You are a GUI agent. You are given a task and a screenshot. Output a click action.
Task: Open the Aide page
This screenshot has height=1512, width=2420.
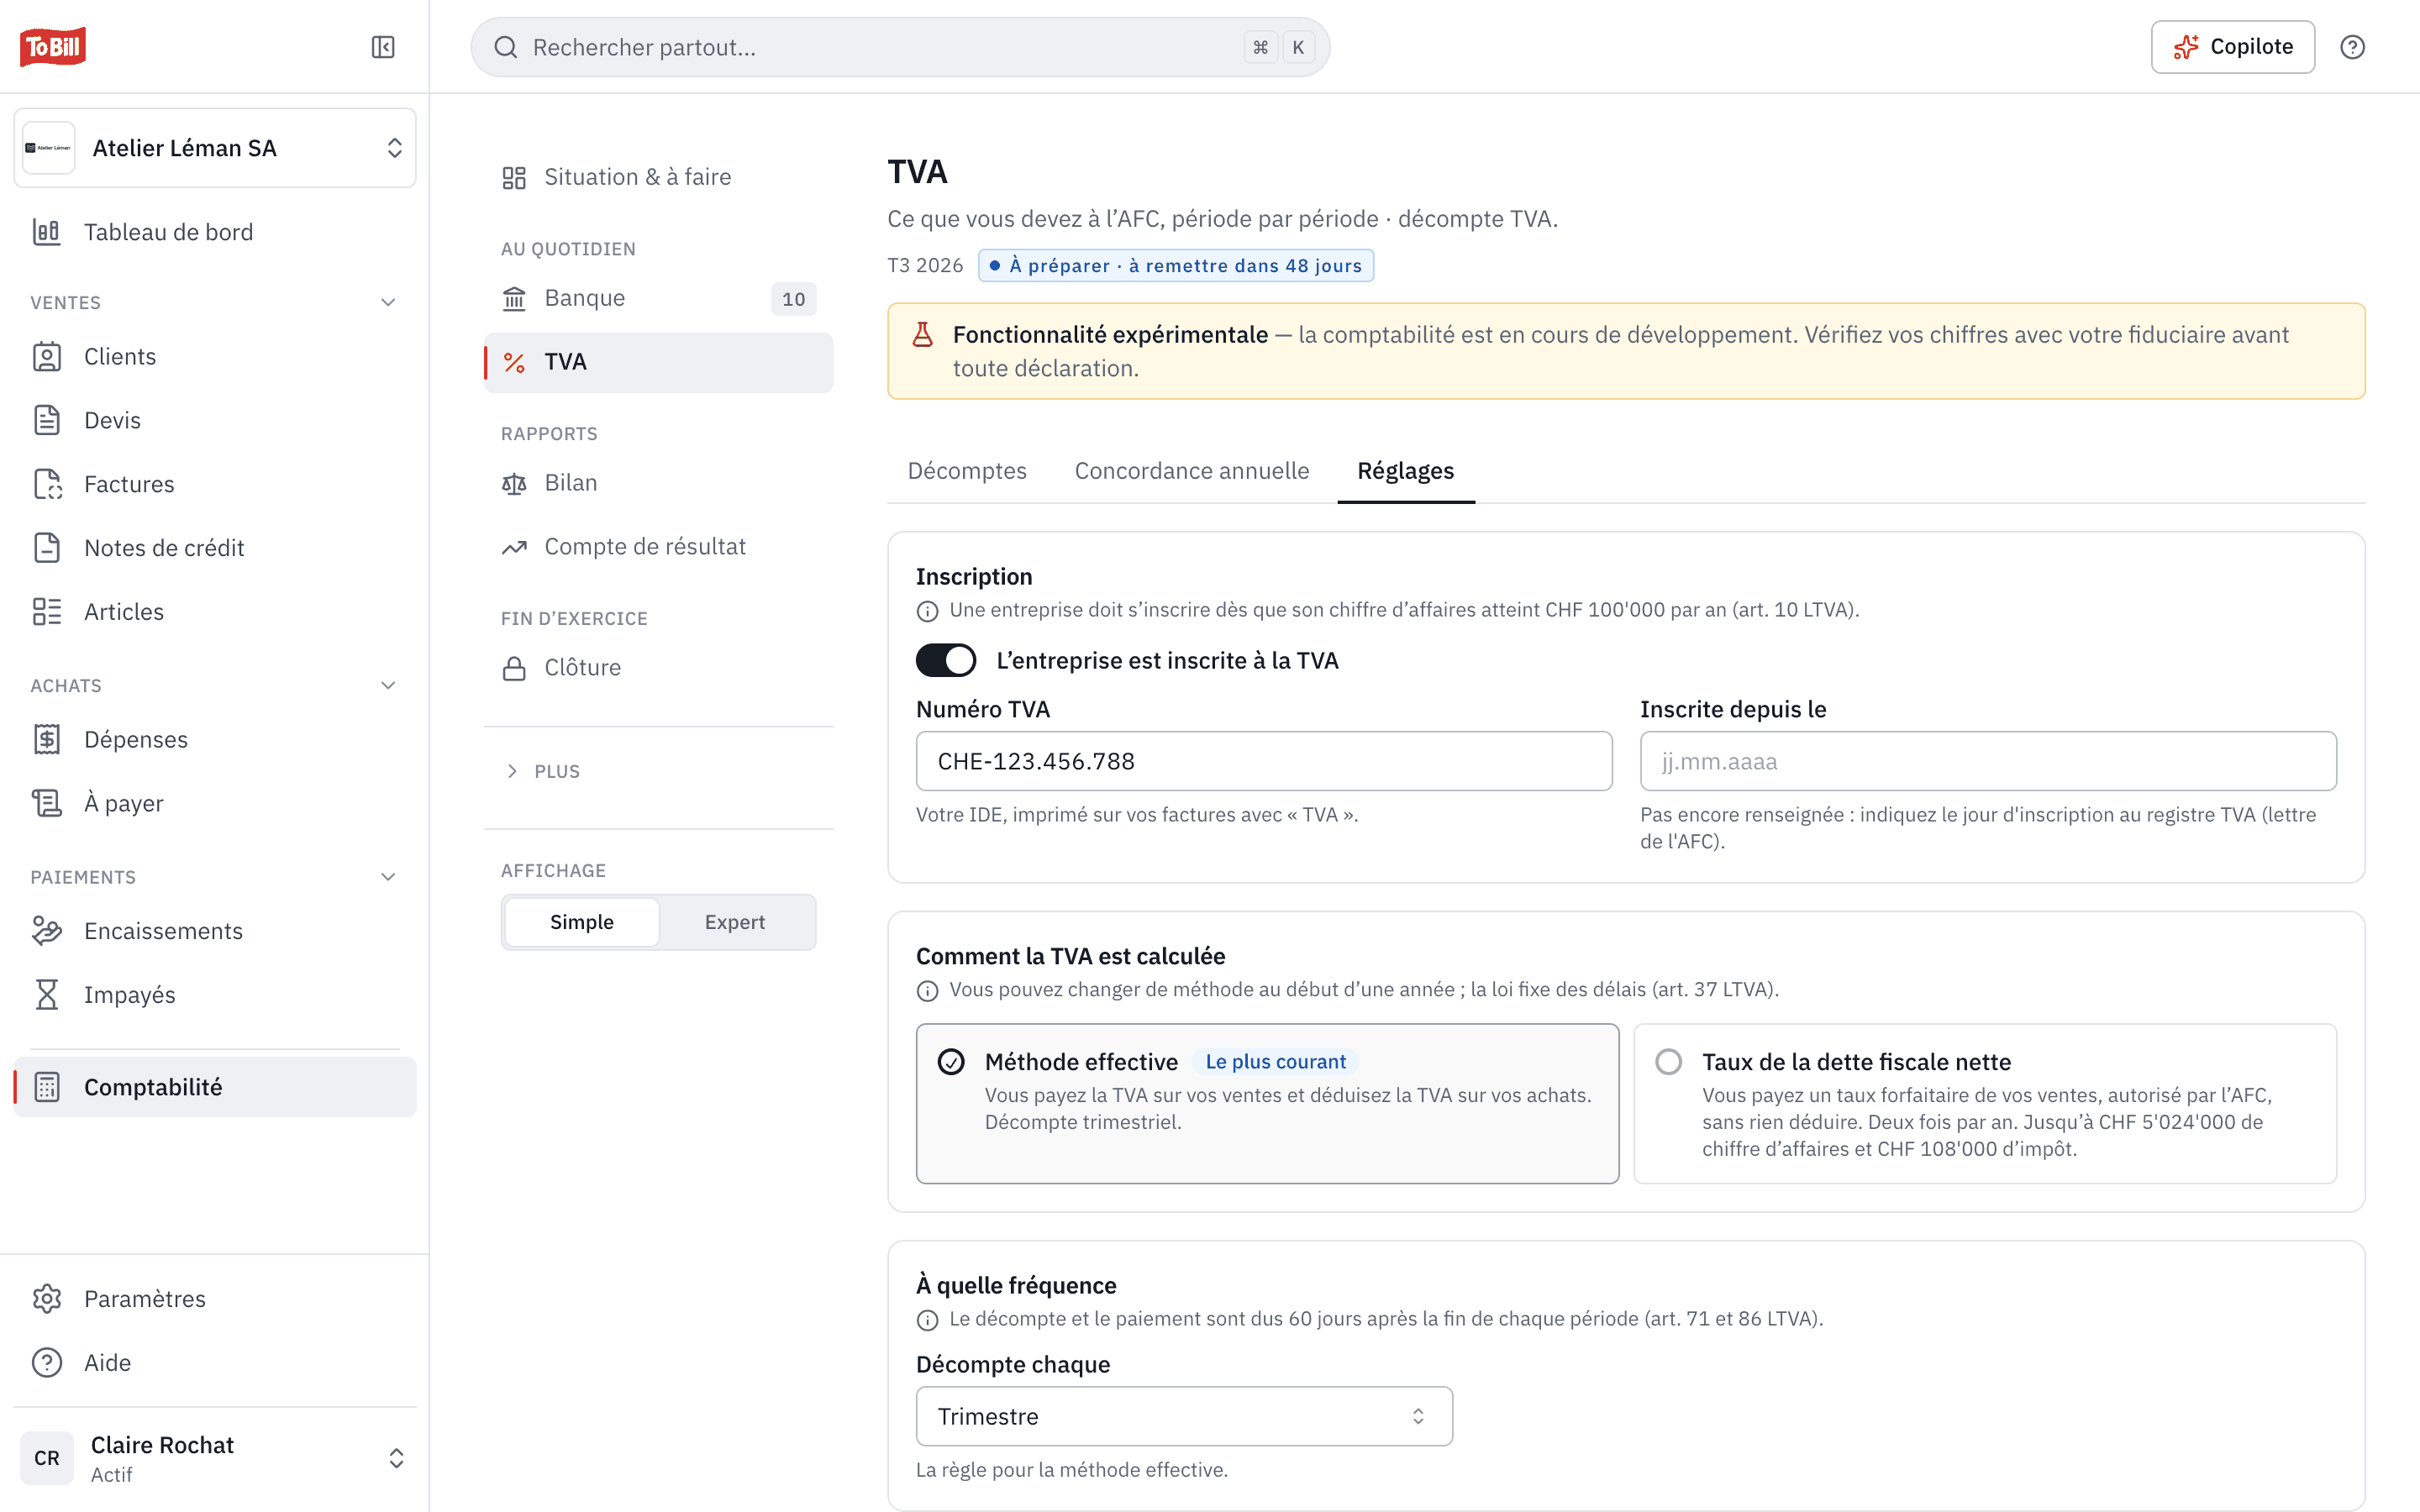pos(215,1363)
